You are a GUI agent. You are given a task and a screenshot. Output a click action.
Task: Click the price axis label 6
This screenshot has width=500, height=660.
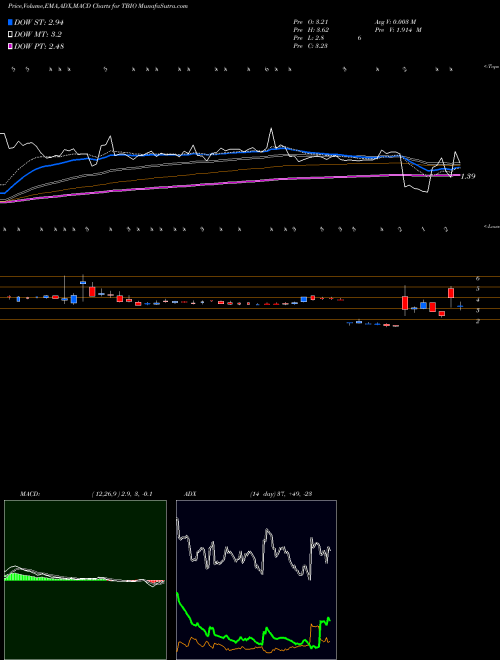pyautogui.click(x=478, y=278)
